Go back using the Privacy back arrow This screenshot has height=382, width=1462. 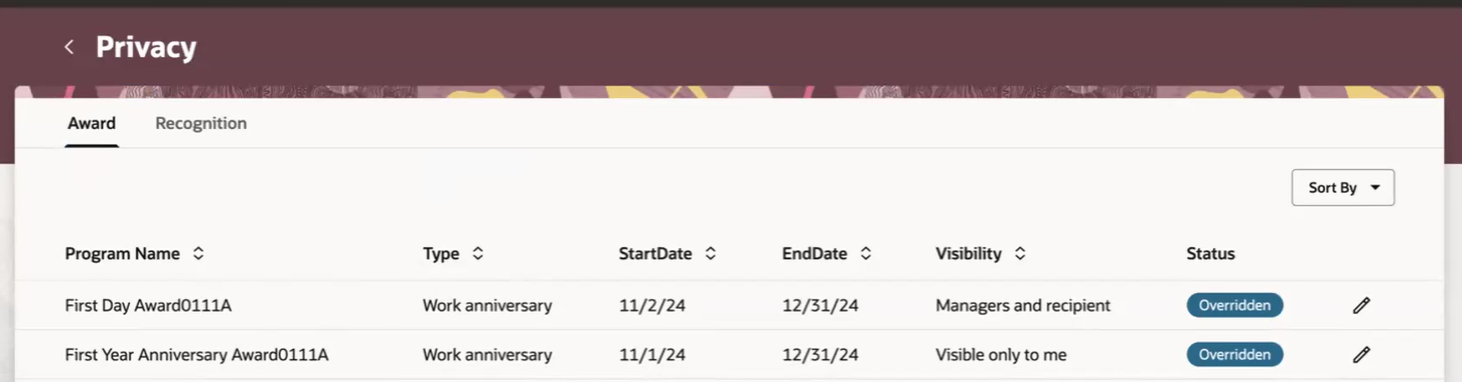(69, 47)
